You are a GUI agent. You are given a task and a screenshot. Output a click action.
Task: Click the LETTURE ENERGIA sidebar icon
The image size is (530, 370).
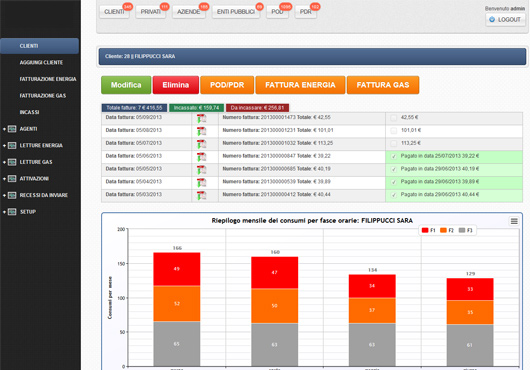(x=12, y=145)
